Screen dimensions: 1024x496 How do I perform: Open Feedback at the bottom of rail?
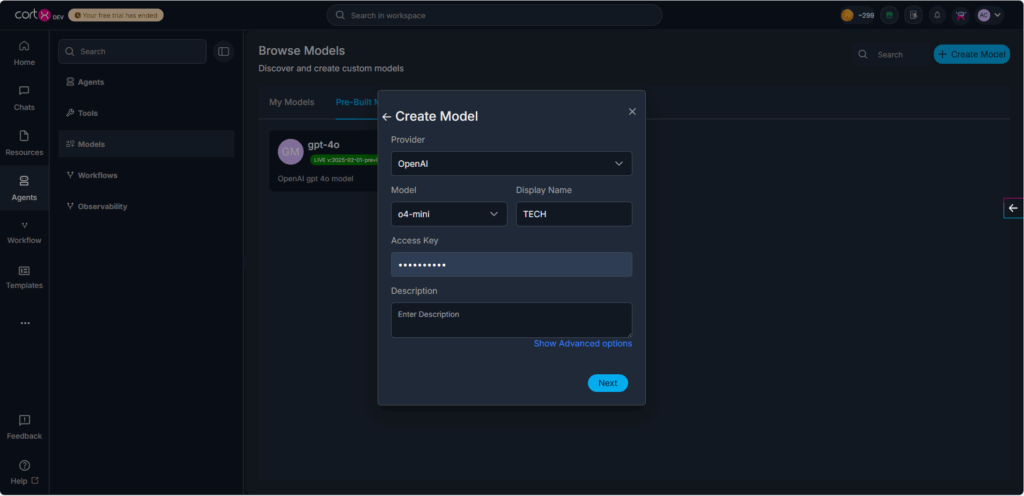[x=24, y=427]
